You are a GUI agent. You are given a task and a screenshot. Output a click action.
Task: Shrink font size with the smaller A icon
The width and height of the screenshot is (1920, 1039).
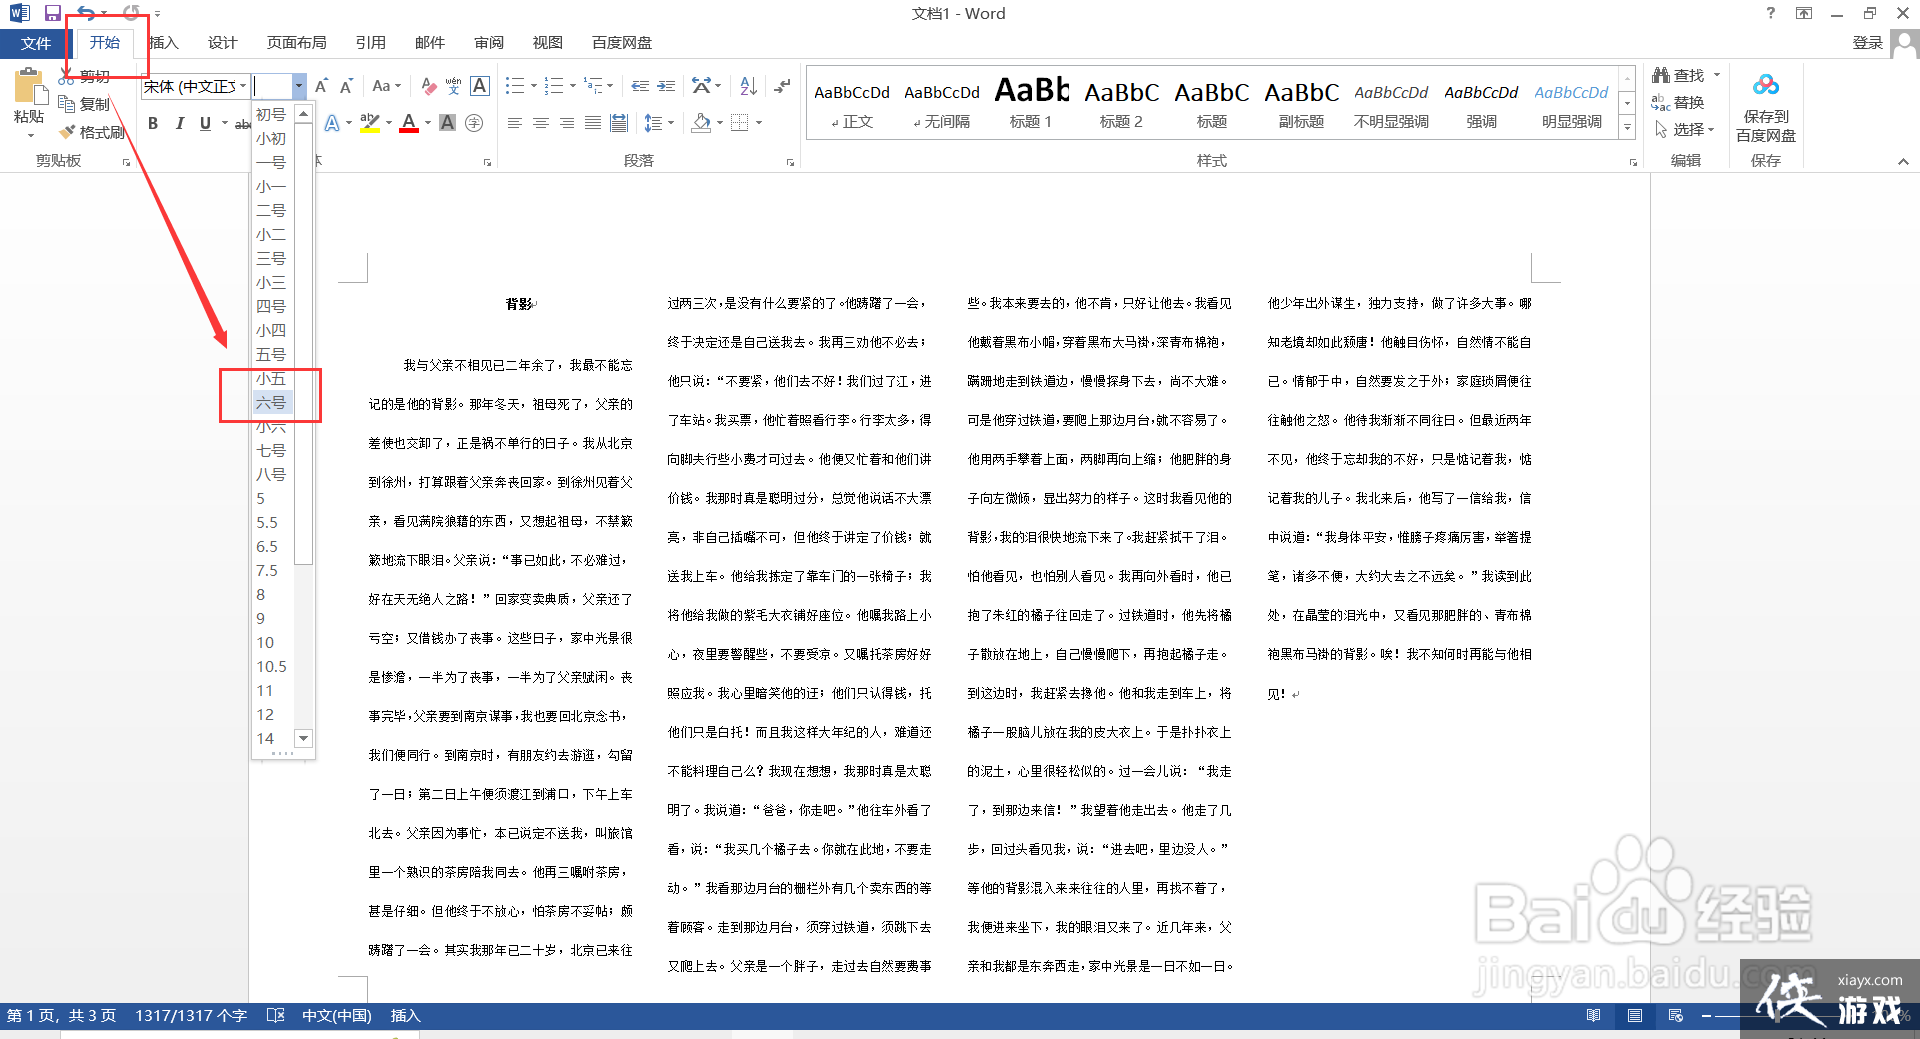(x=346, y=86)
